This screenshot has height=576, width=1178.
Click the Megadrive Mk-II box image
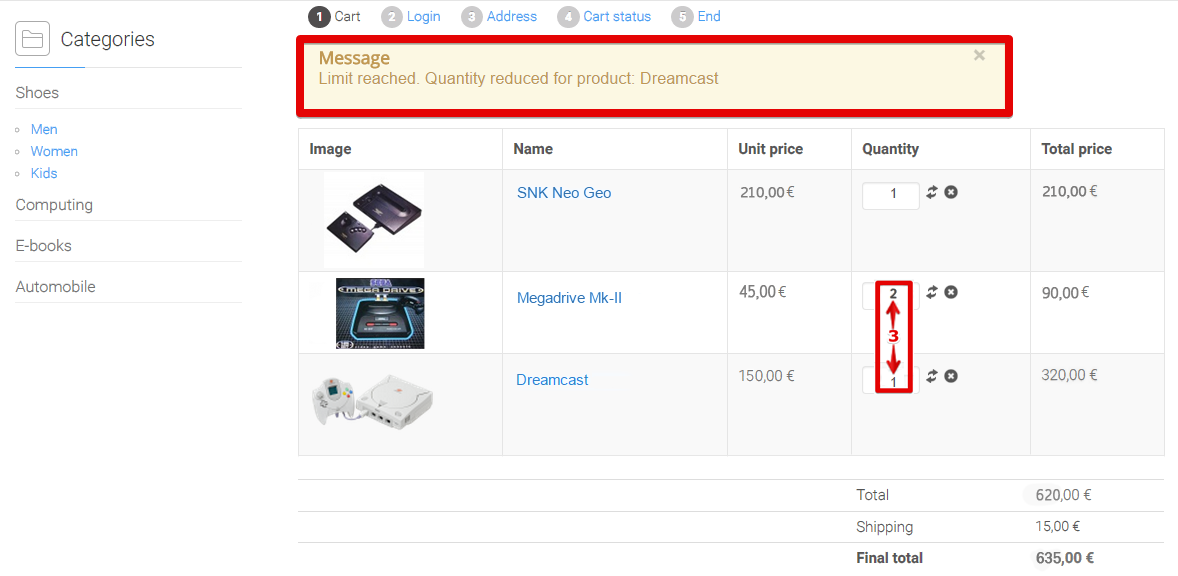pyautogui.click(x=380, y=313)
